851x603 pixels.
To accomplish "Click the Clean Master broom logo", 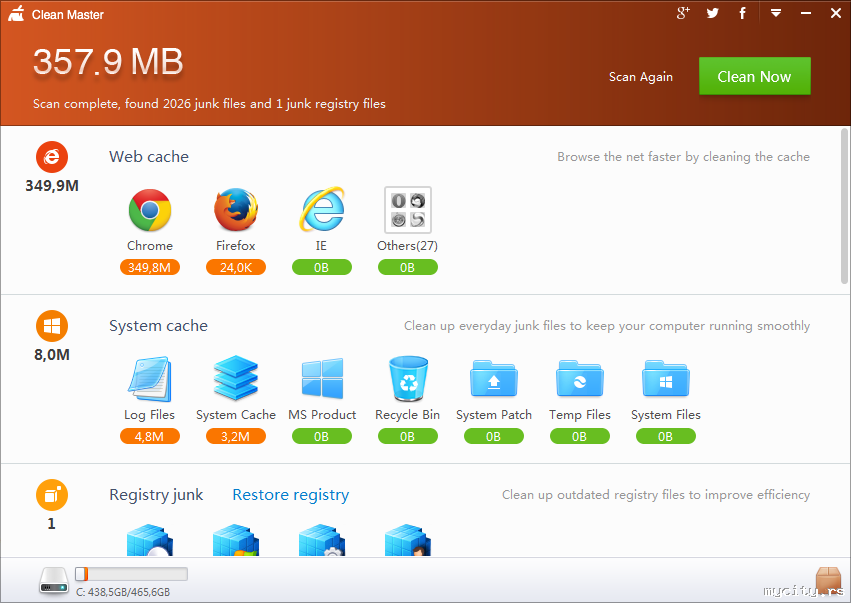I will [x=16, y=14].
